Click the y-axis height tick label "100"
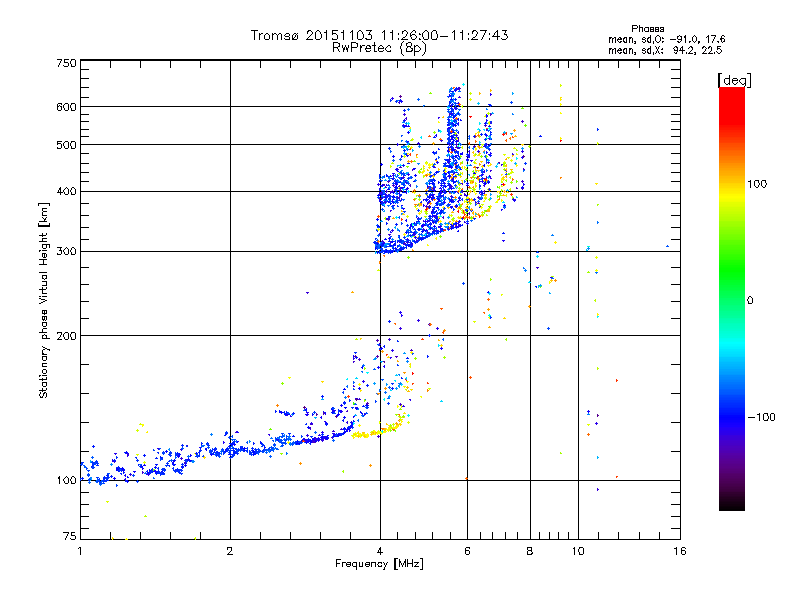 pos(66,481)
